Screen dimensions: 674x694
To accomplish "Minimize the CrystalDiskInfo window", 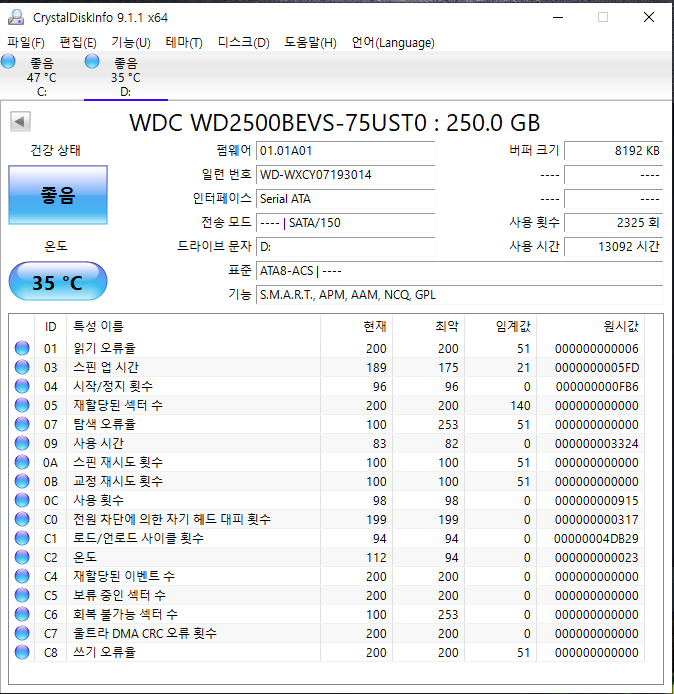I will 558,17.
